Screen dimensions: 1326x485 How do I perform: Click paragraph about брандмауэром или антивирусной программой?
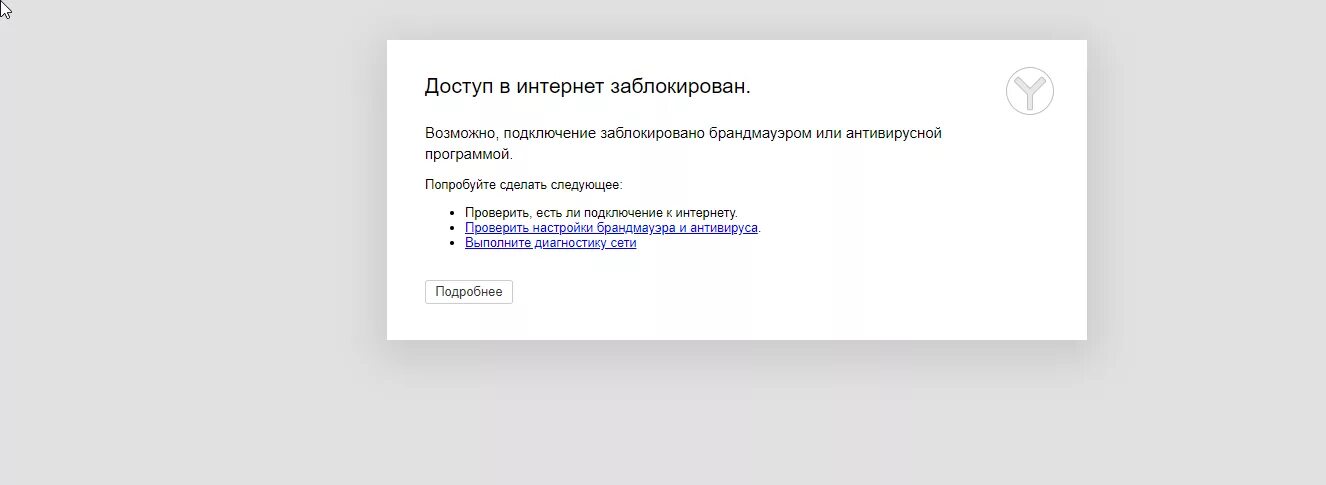pos(683,143)
